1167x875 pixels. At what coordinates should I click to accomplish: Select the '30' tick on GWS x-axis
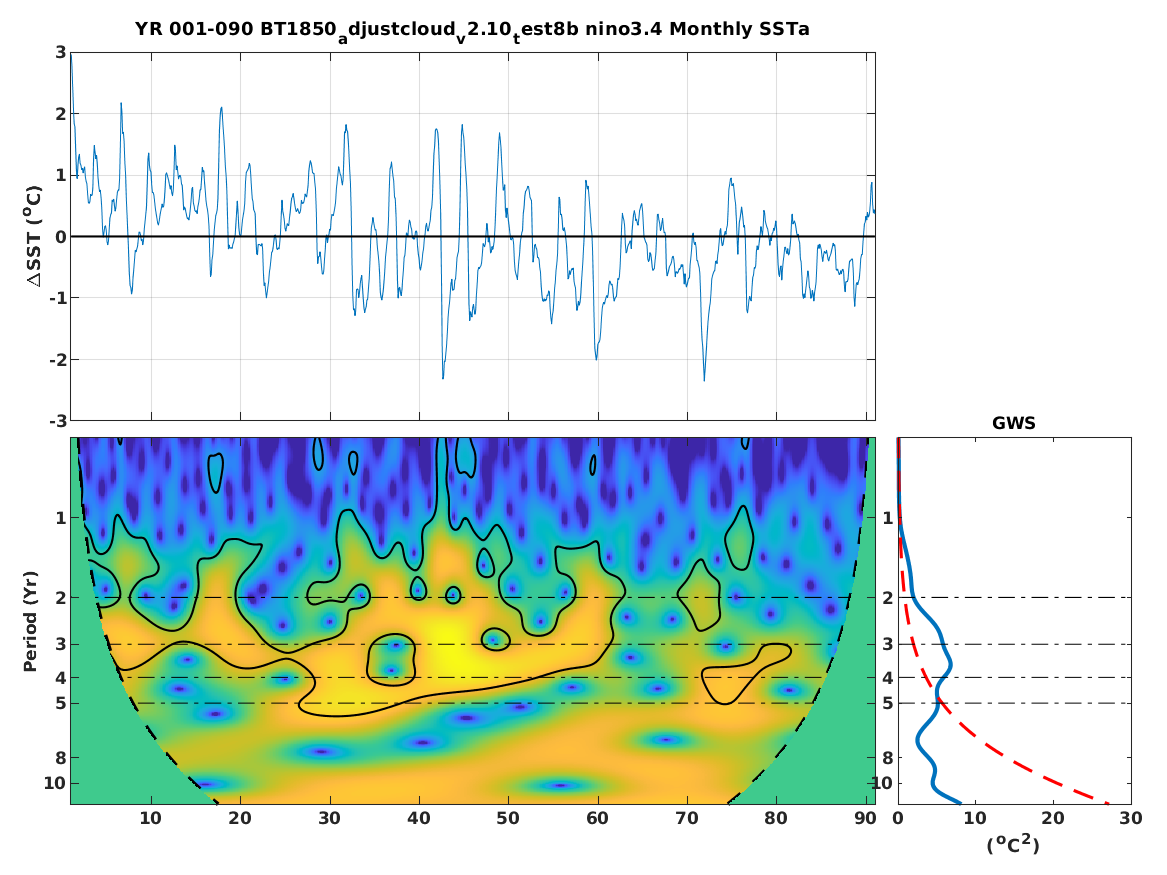[x=1131, y=818]
